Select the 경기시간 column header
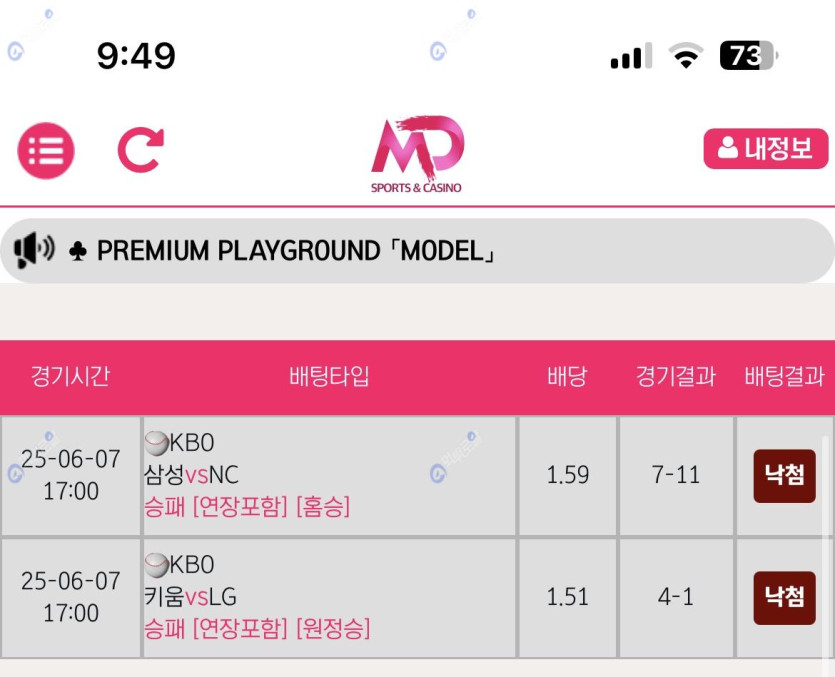 [70, 377]
